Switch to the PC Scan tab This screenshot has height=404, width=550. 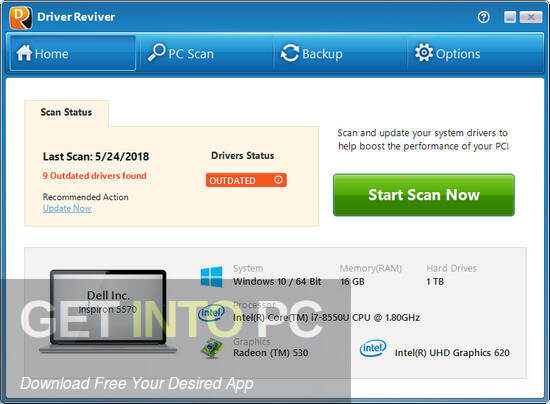pos(206,53)
